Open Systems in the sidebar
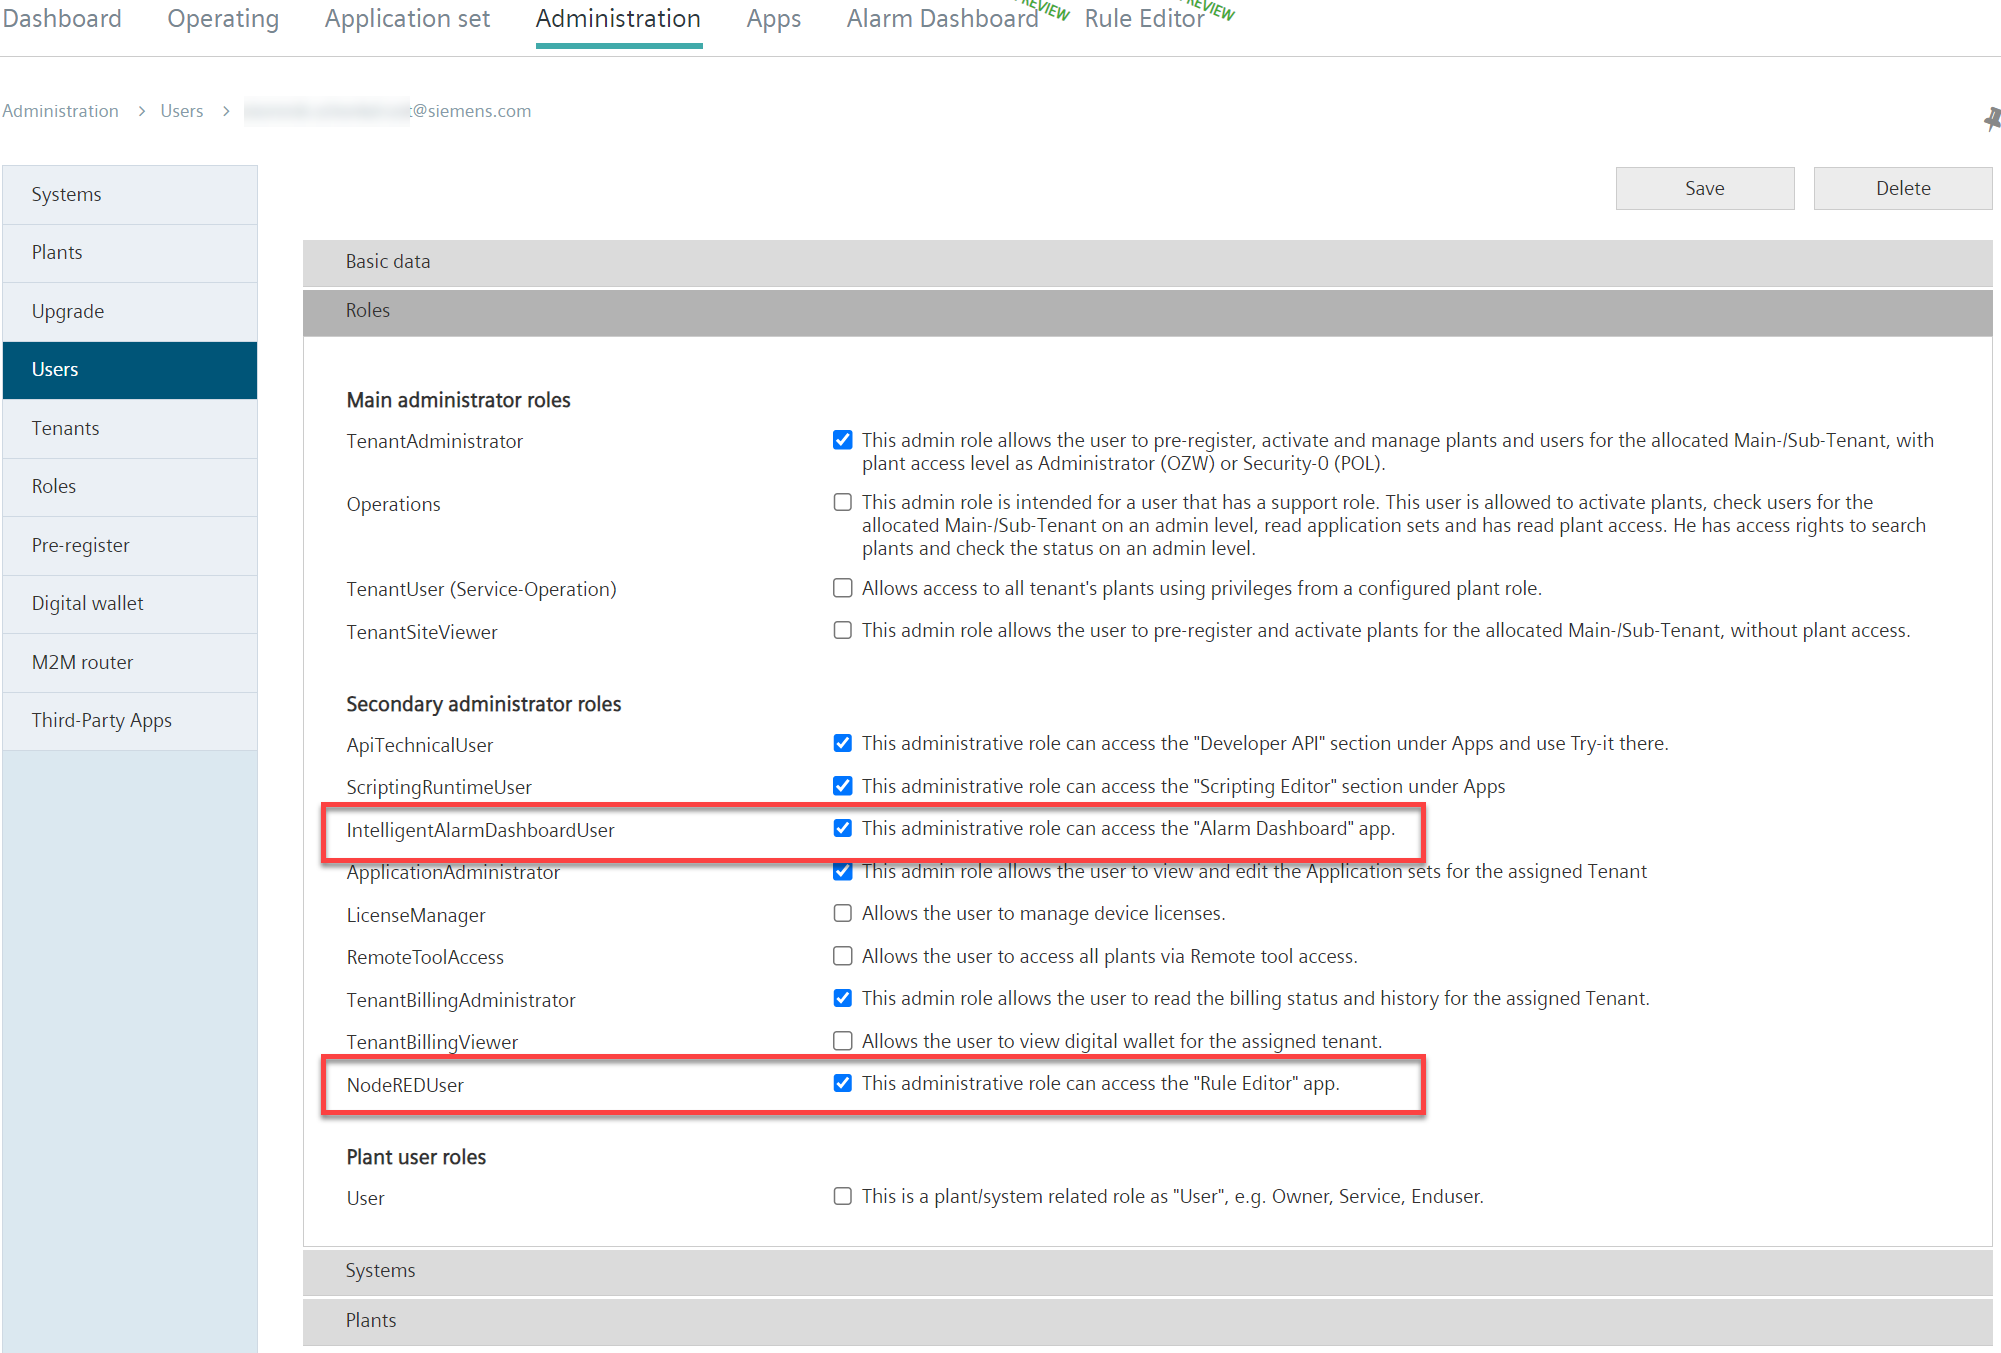The width and height of the screenshot is (2001, 1353). 130,195
